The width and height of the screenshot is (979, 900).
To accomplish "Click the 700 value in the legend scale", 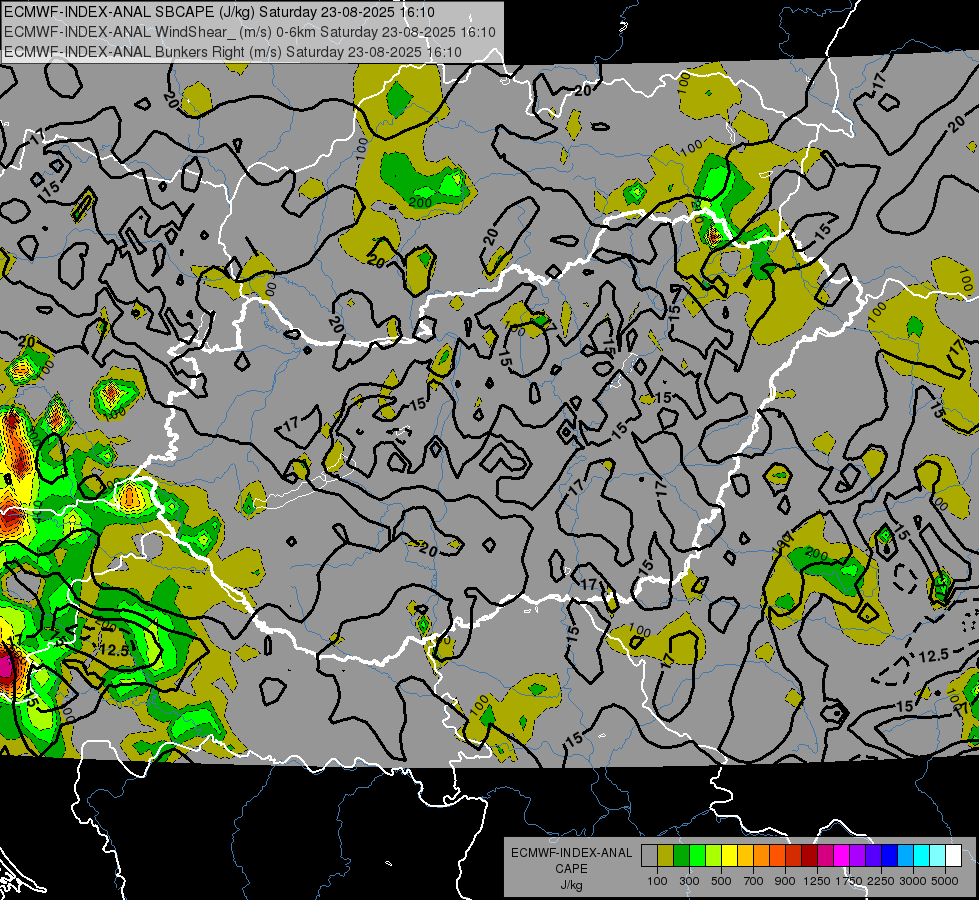I will point(754,881).
